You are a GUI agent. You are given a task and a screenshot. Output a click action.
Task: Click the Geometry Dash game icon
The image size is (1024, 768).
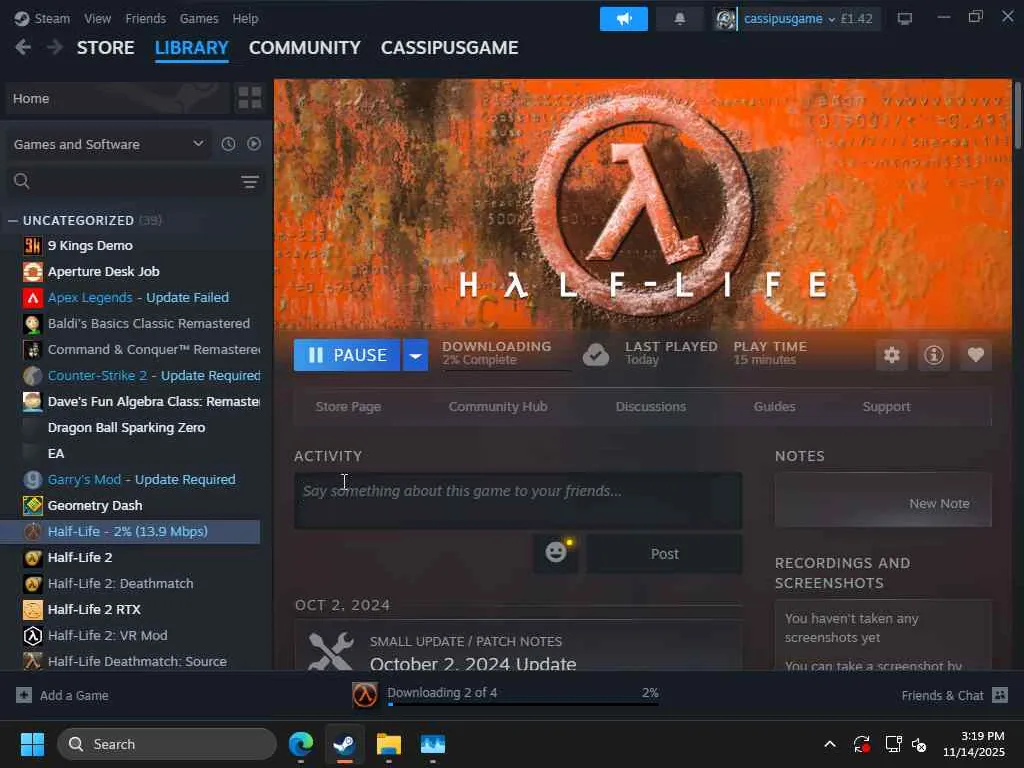coord(33,505)
